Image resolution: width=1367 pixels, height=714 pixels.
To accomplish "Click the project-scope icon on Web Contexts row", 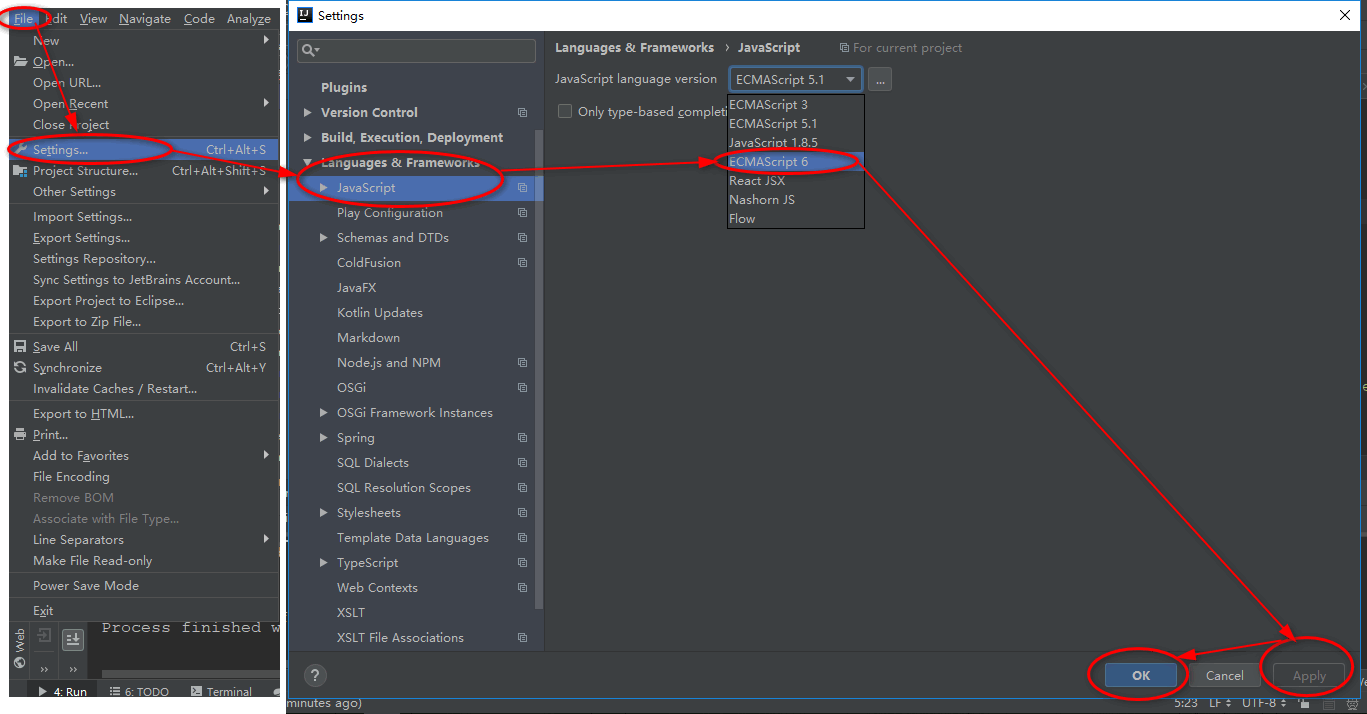I will tap(522, 588).
